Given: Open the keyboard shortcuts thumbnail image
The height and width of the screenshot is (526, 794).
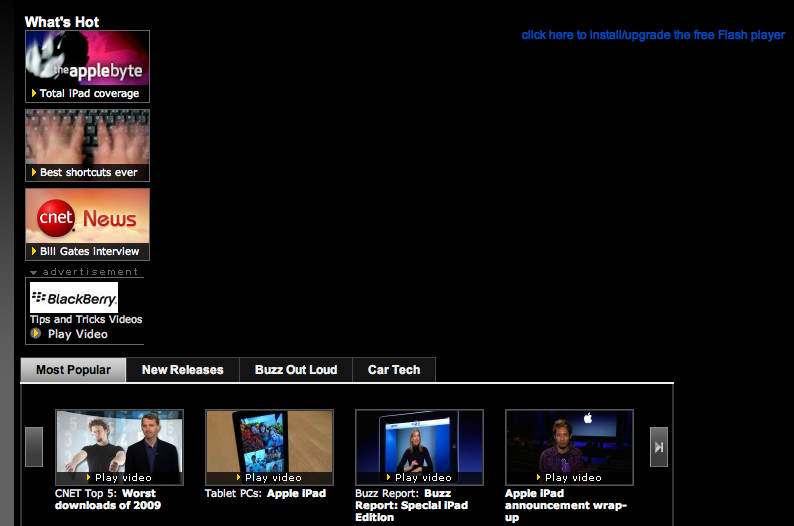Looking at the screenshot, I should [x=87, y=137].
